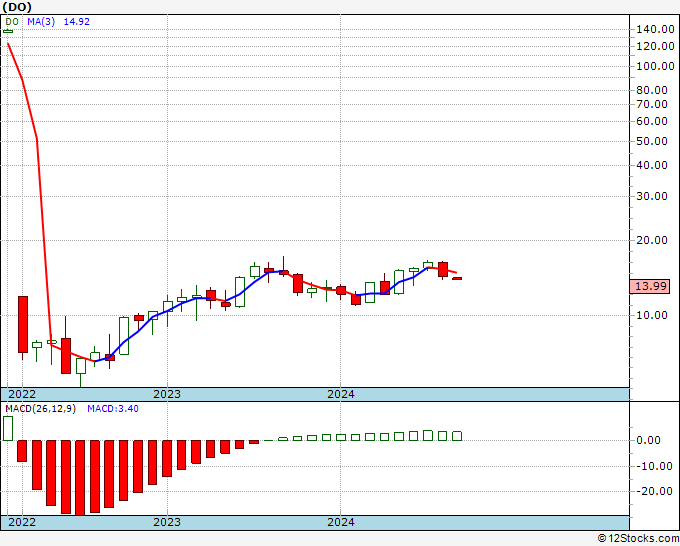
Task: Click 2023 on the price chart timeline
Action: point(167,394)
